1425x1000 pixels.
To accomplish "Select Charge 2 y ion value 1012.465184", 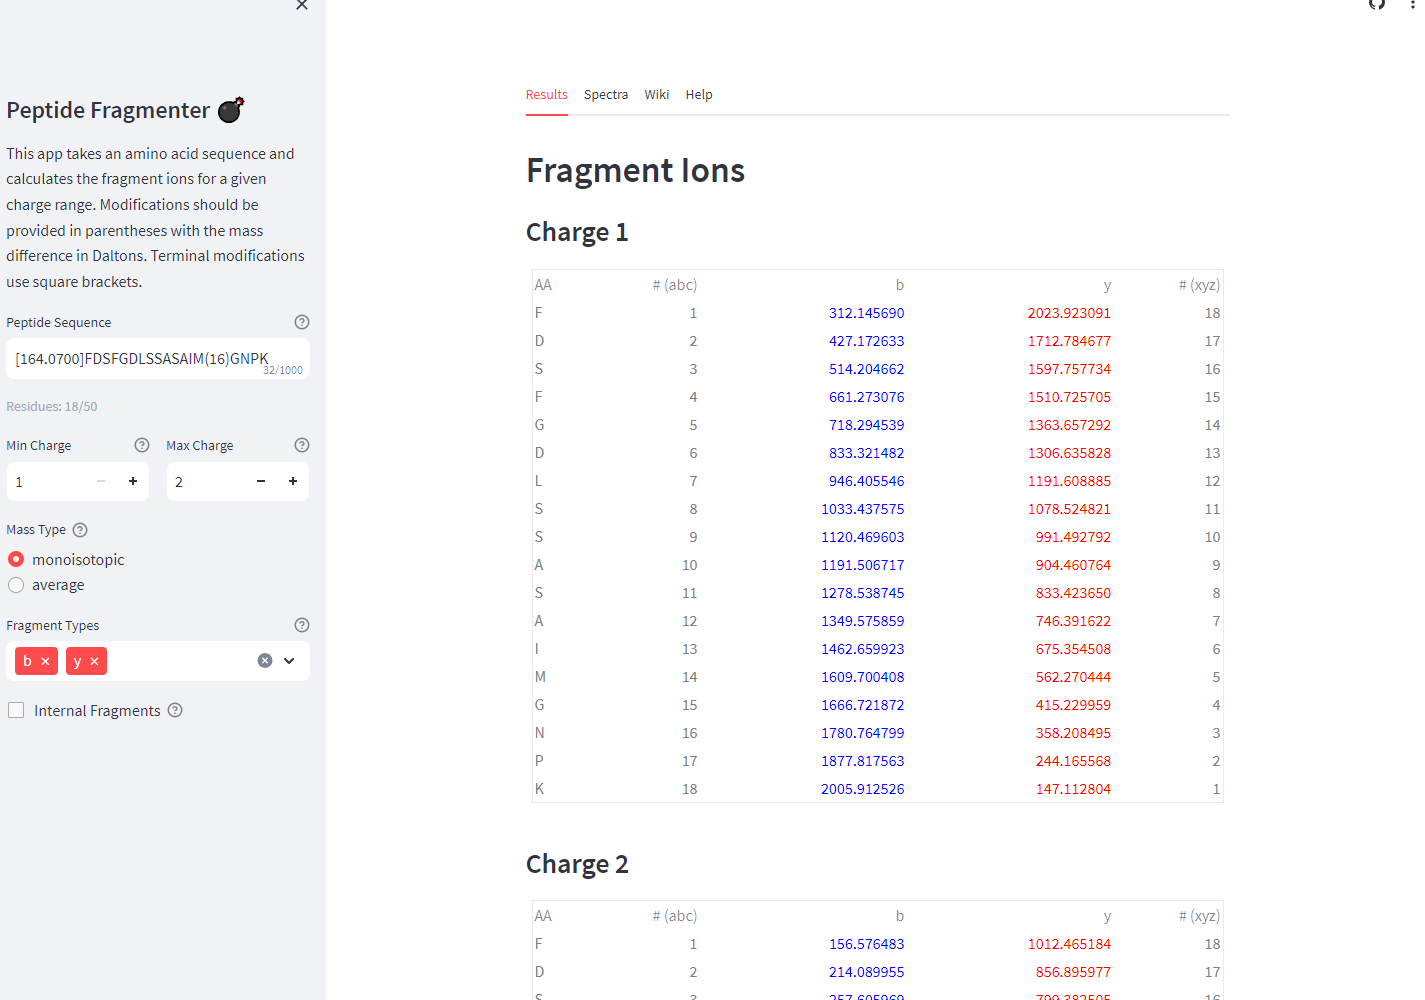I will pos(1069,944).
